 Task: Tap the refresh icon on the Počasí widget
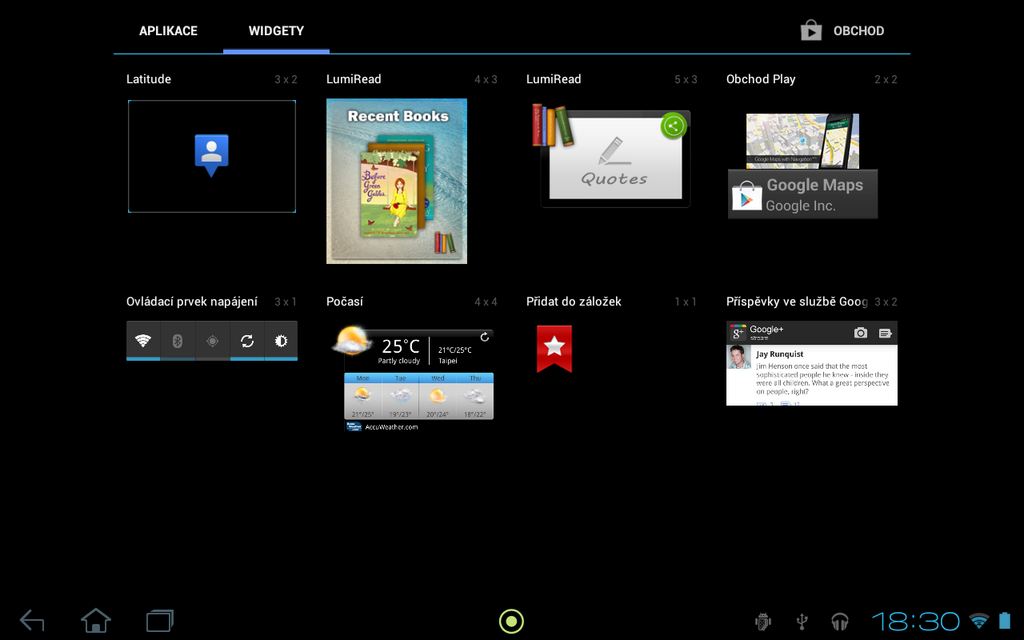pyautogui.click(x=485, y=337)
